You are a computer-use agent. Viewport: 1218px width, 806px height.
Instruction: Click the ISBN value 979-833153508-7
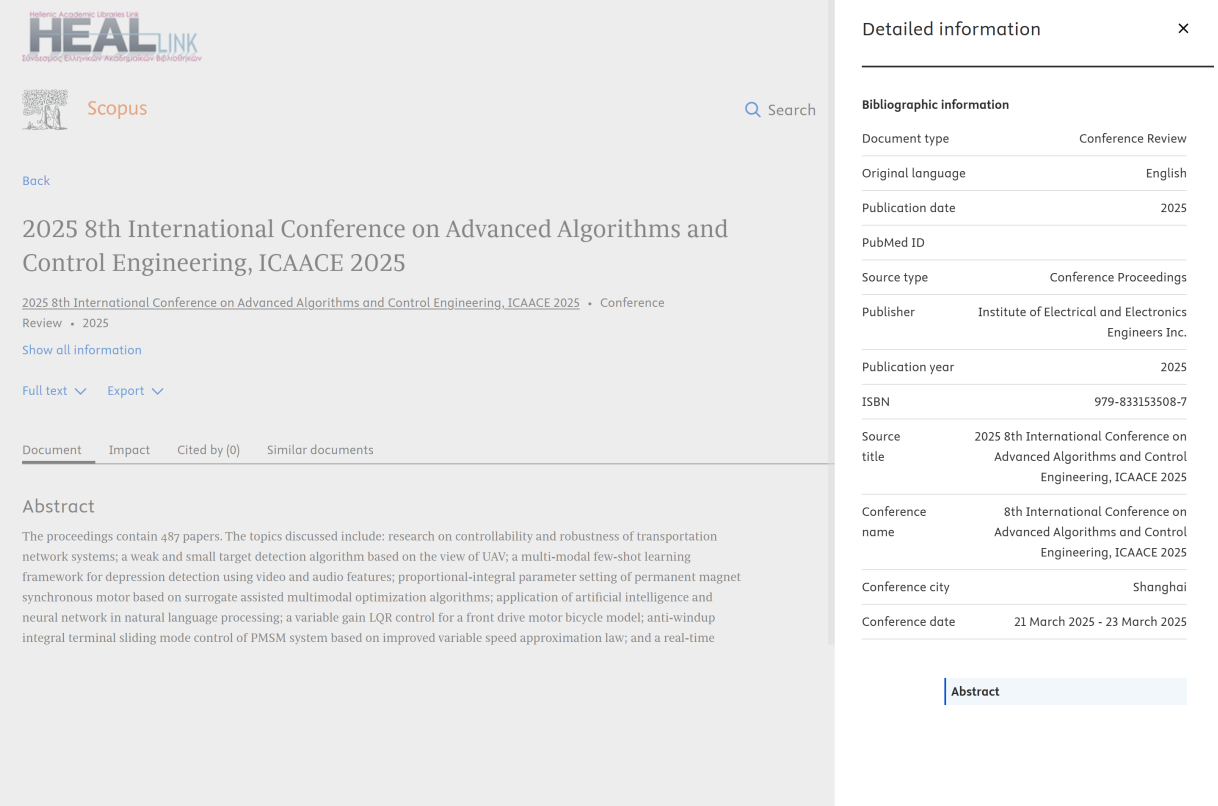click(x=1140, y=402)
